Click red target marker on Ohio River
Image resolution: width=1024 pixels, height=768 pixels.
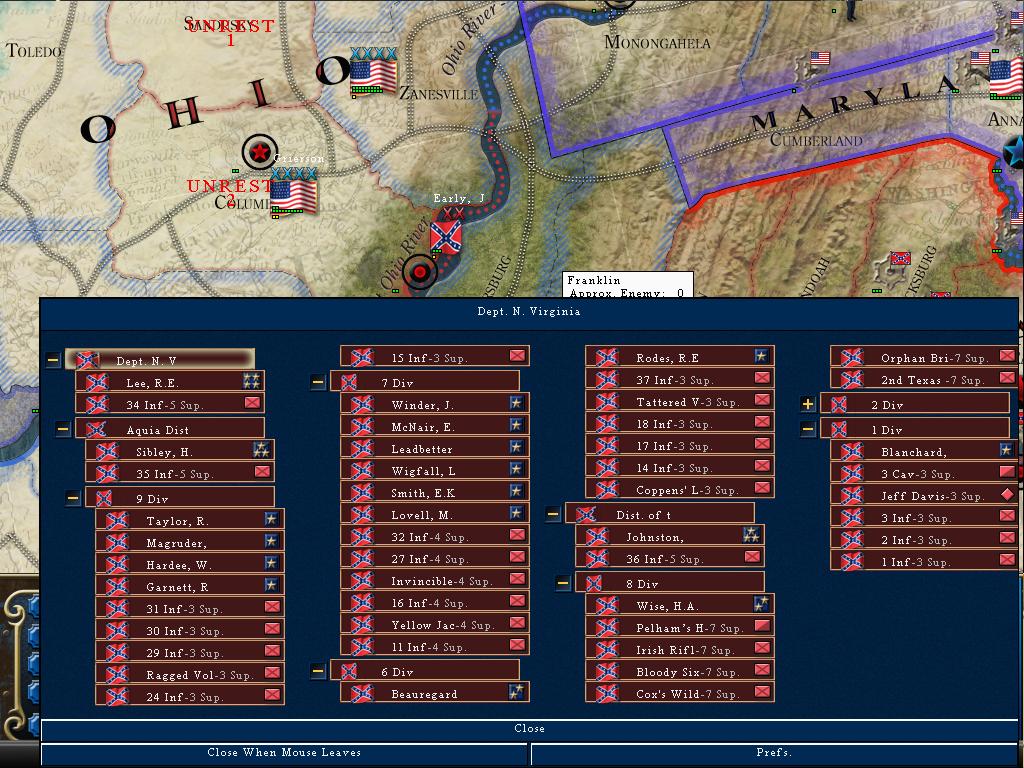(x=420, y=271)
